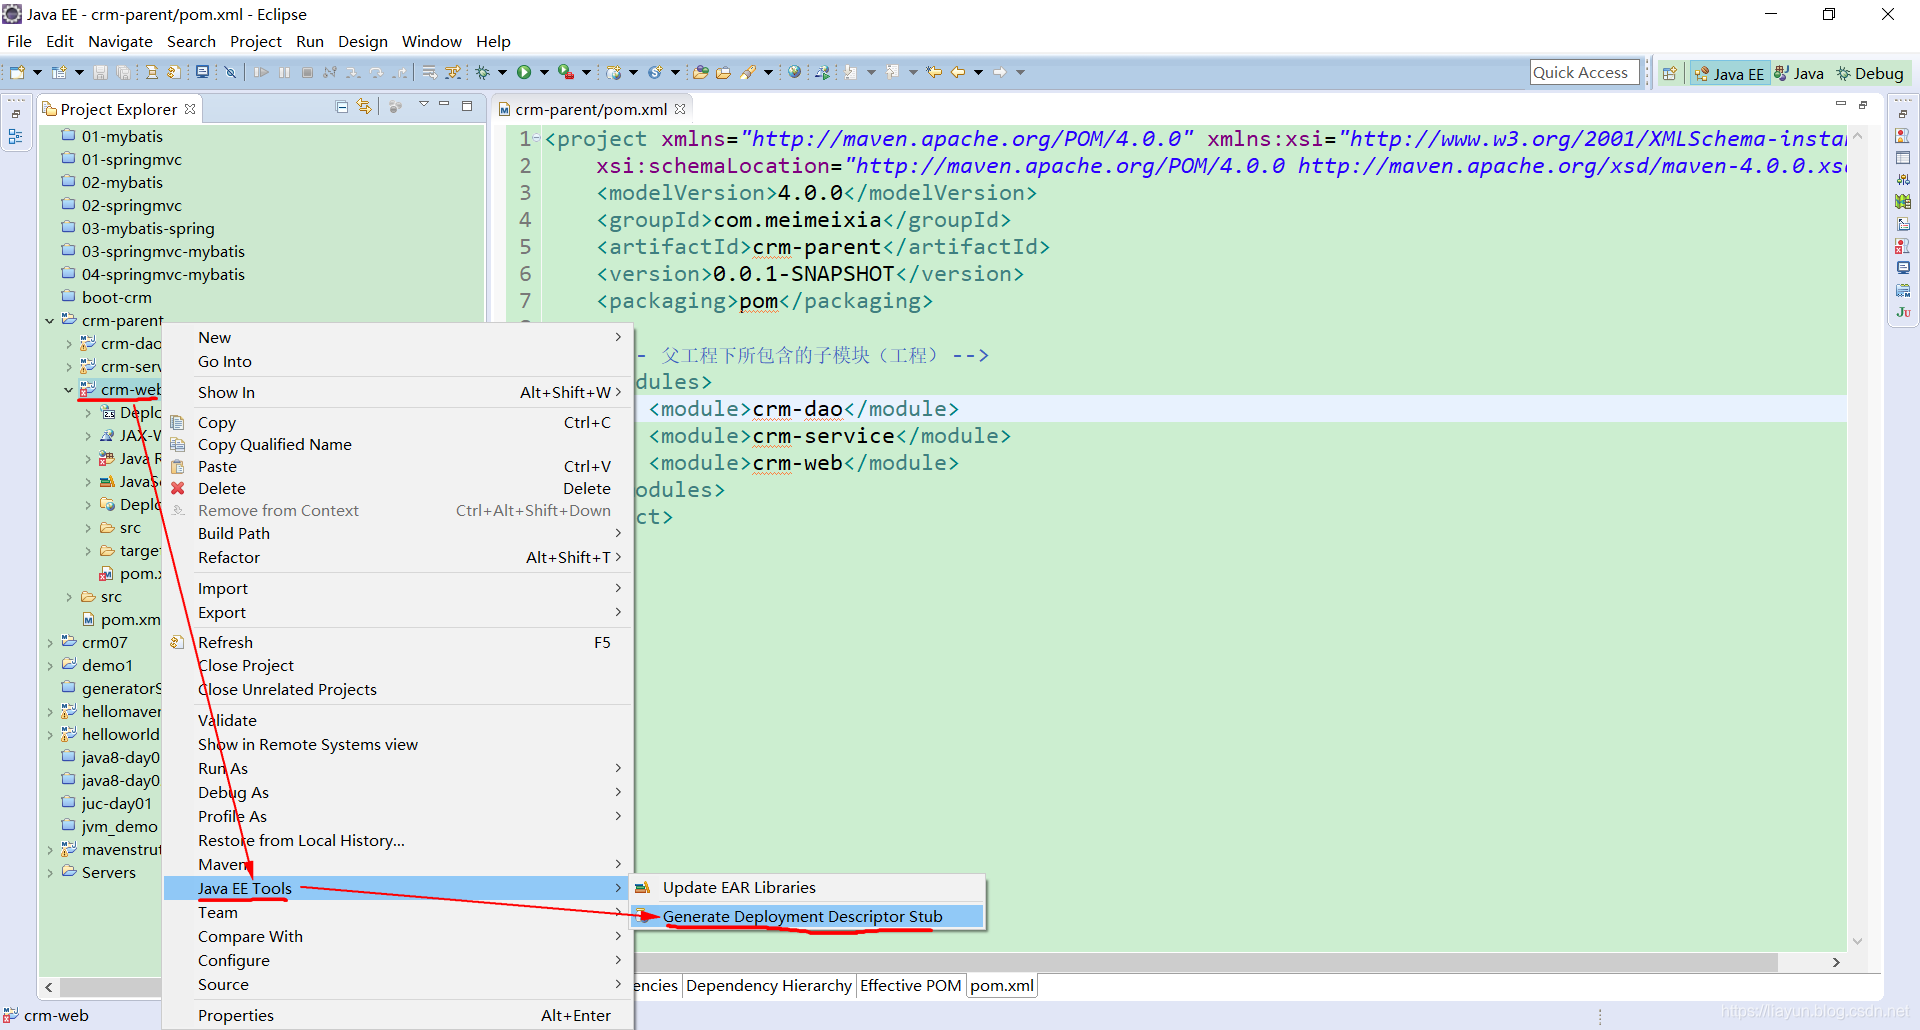Click the editor vertical scroll down arrow
Viewport: 1920px width, 1030px height.
pyautogui.click(x=1857, y=941)
